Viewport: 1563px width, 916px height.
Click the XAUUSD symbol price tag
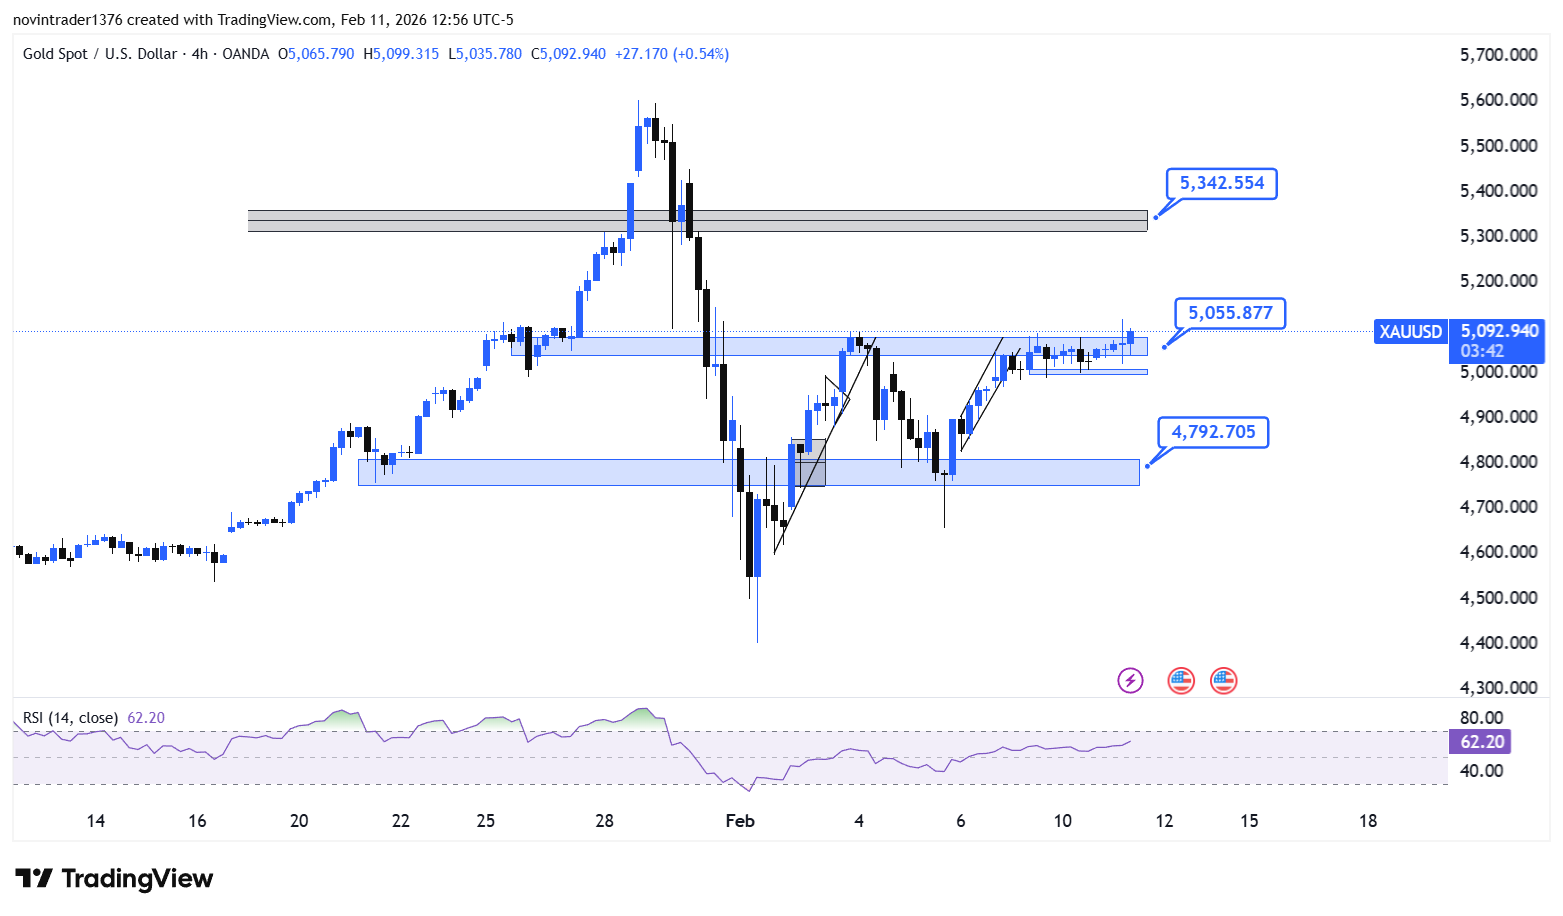click(1411, 331)
